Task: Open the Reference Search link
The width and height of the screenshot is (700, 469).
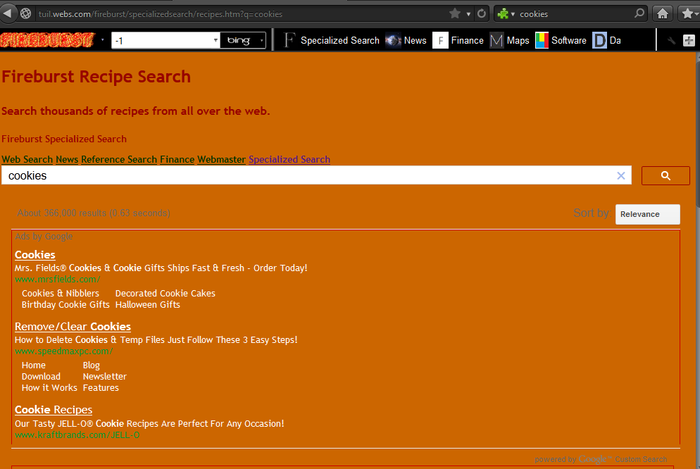Action: coord(119,159)
